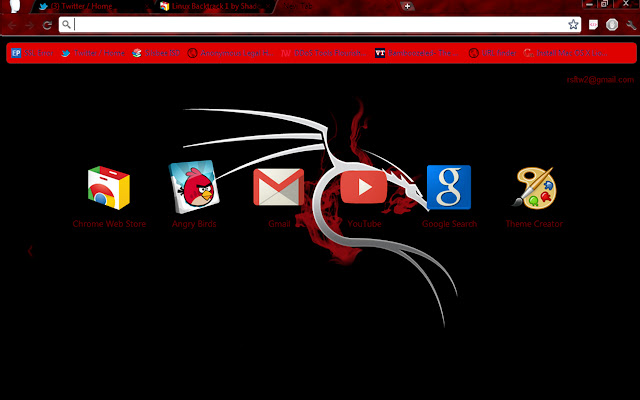Select the New Tab tab
Screen dimensions: 640x400
click(298, 7)
